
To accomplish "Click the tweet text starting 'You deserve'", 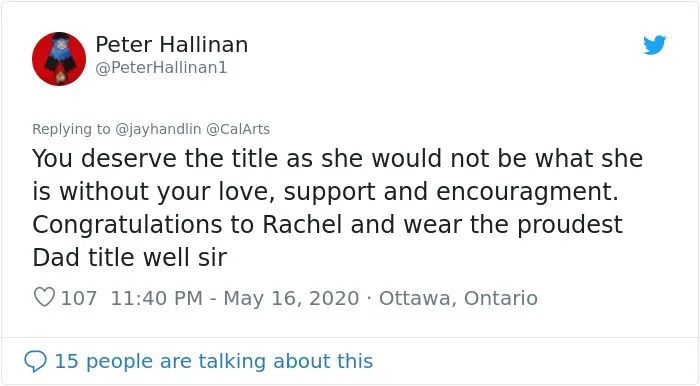I will [338, 208].
